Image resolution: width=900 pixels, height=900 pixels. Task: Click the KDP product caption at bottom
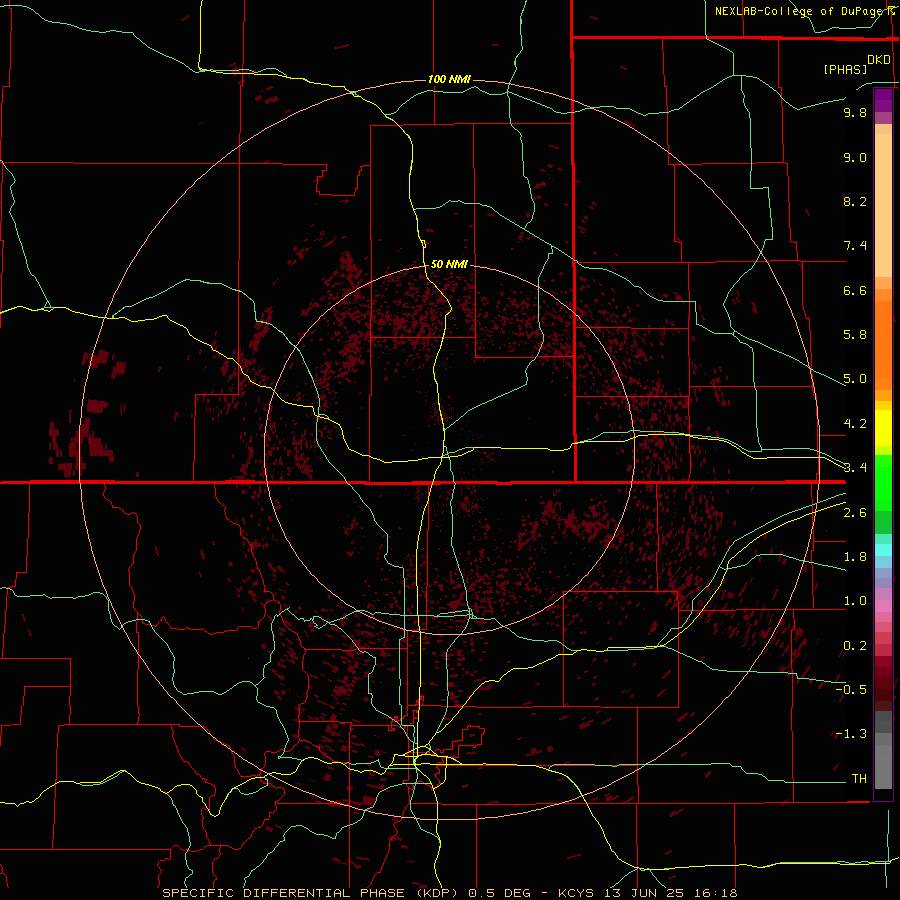(449, 893)
